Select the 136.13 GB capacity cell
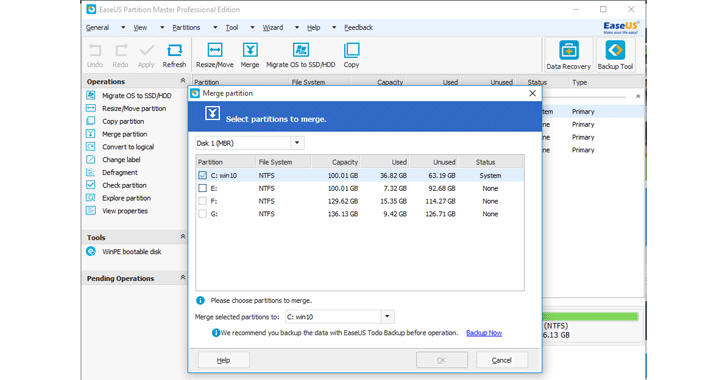 coord(343,214)
